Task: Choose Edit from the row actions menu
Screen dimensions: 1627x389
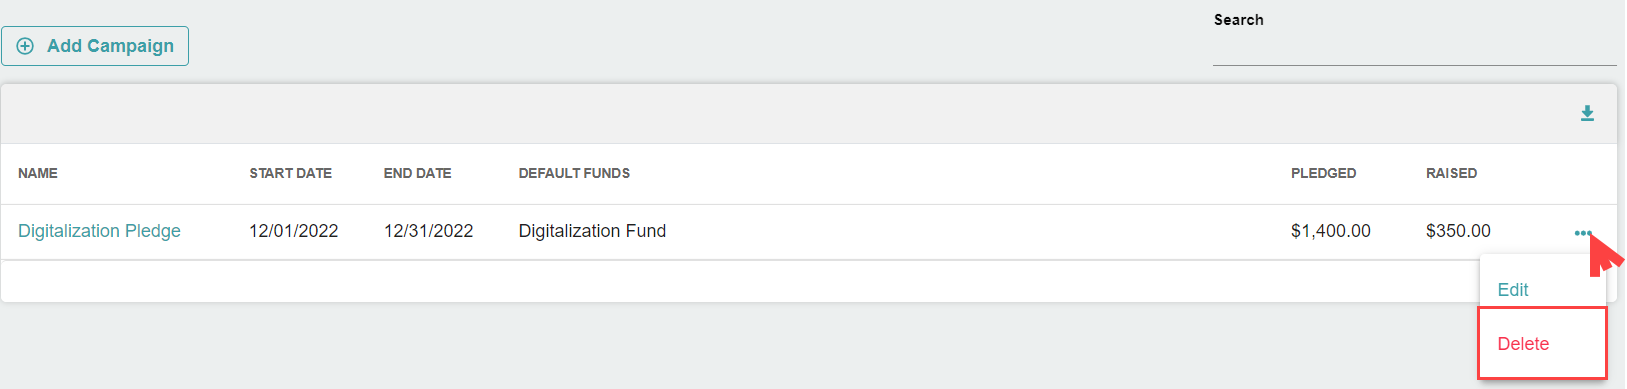Action: coord(1512,290)
